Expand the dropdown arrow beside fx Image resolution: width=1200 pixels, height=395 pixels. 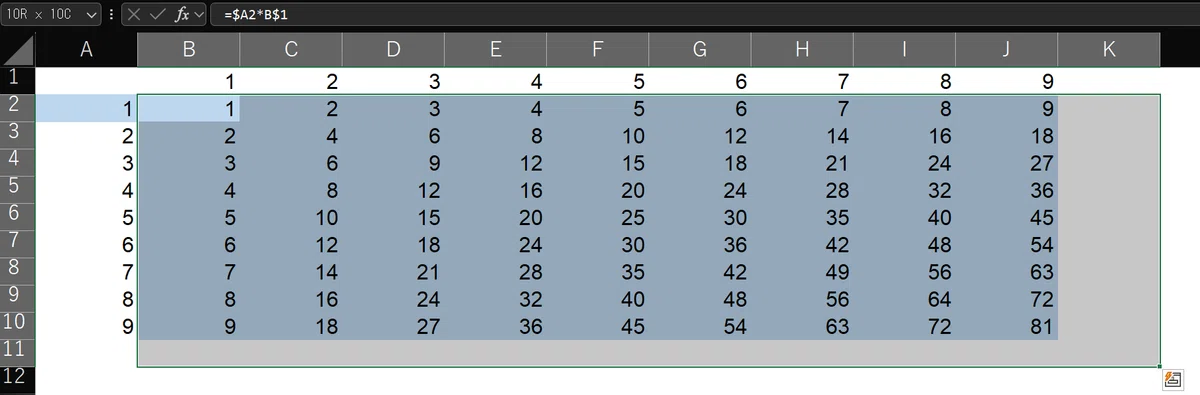(x=198, y=15)
